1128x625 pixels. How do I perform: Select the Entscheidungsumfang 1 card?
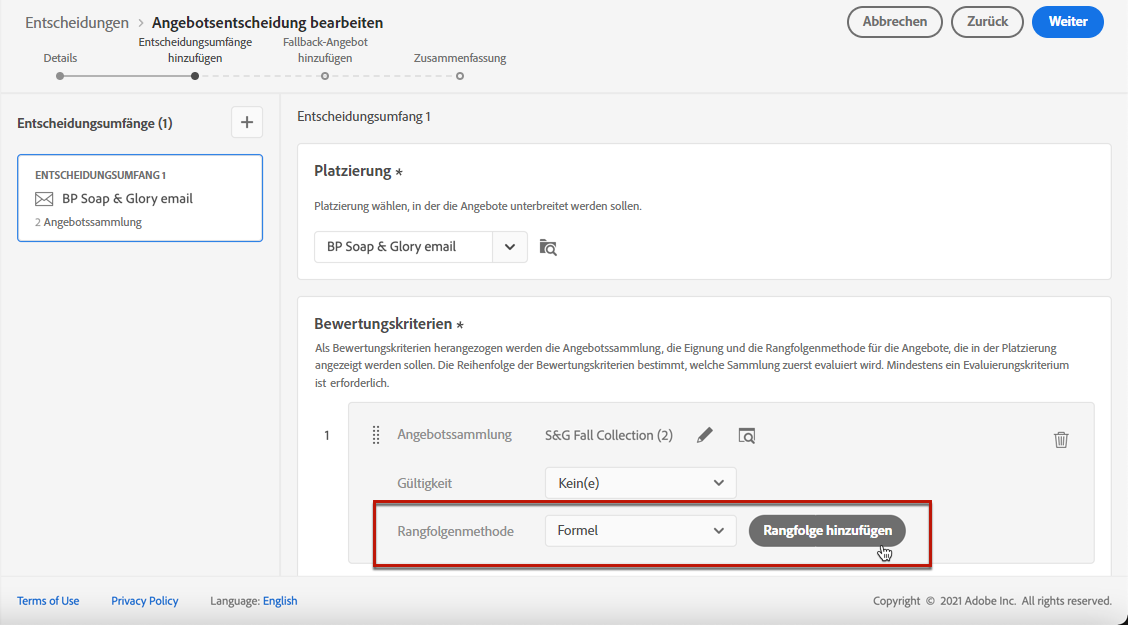(x=140, y=198)
